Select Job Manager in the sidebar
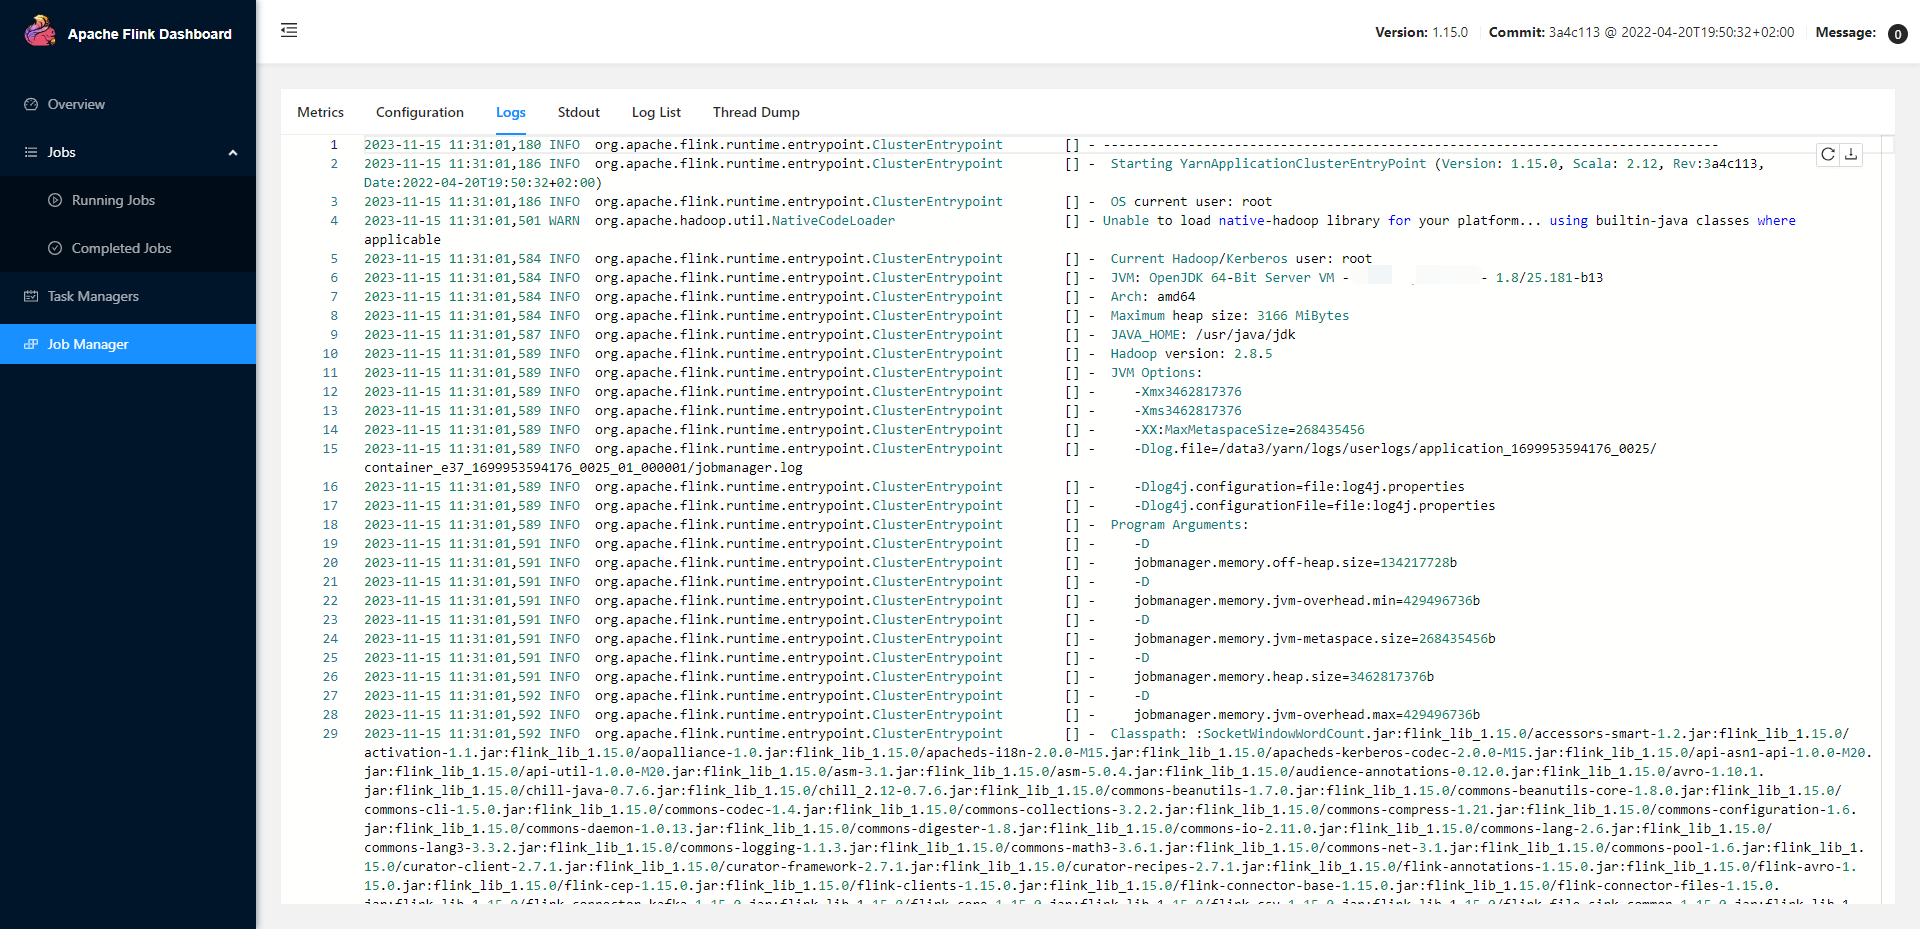 (x=128, y=344)
